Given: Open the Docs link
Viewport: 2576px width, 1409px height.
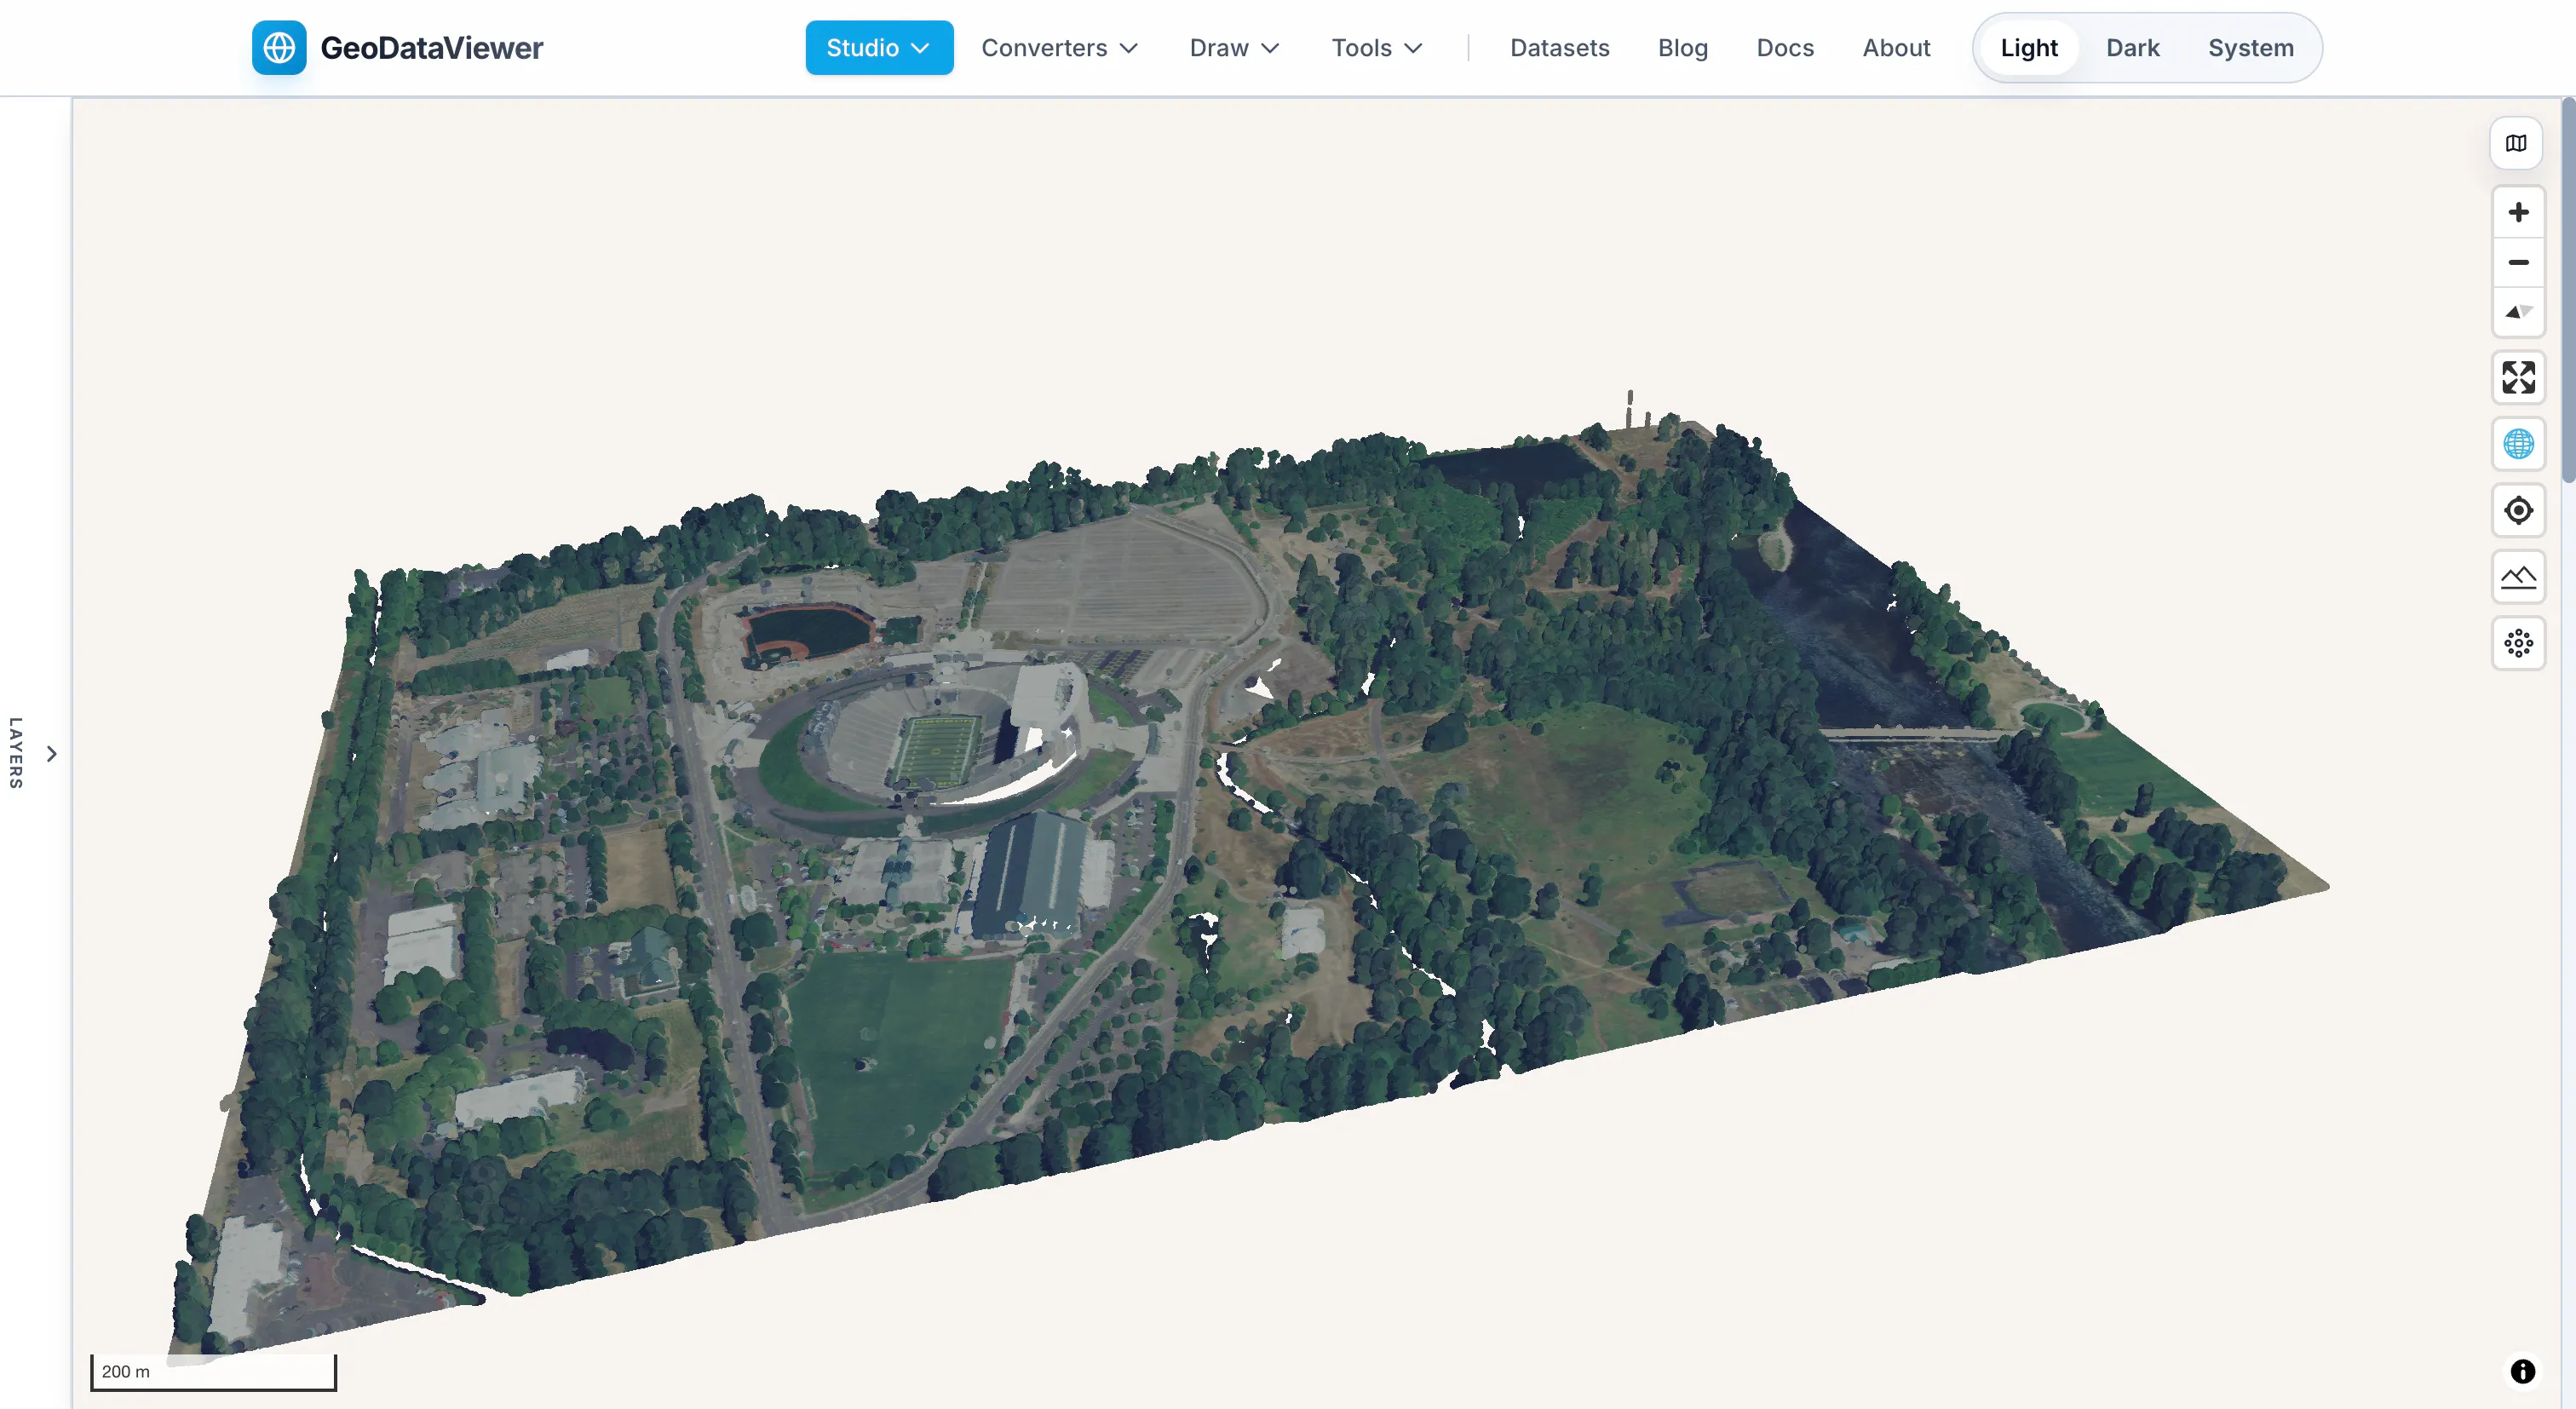Looking at the screenshot, I should pos(1784,47).
